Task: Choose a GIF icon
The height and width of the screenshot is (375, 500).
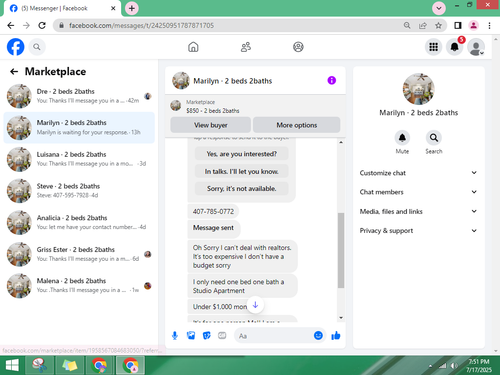Action: click(222, 336)
